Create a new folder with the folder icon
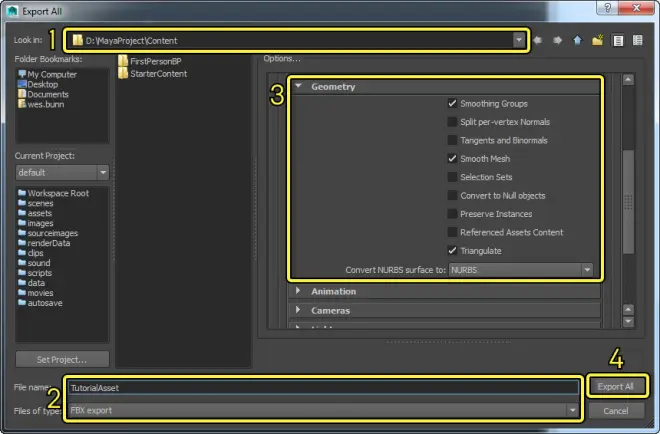This screenshot has width=660, height=434. click(598, 41)
